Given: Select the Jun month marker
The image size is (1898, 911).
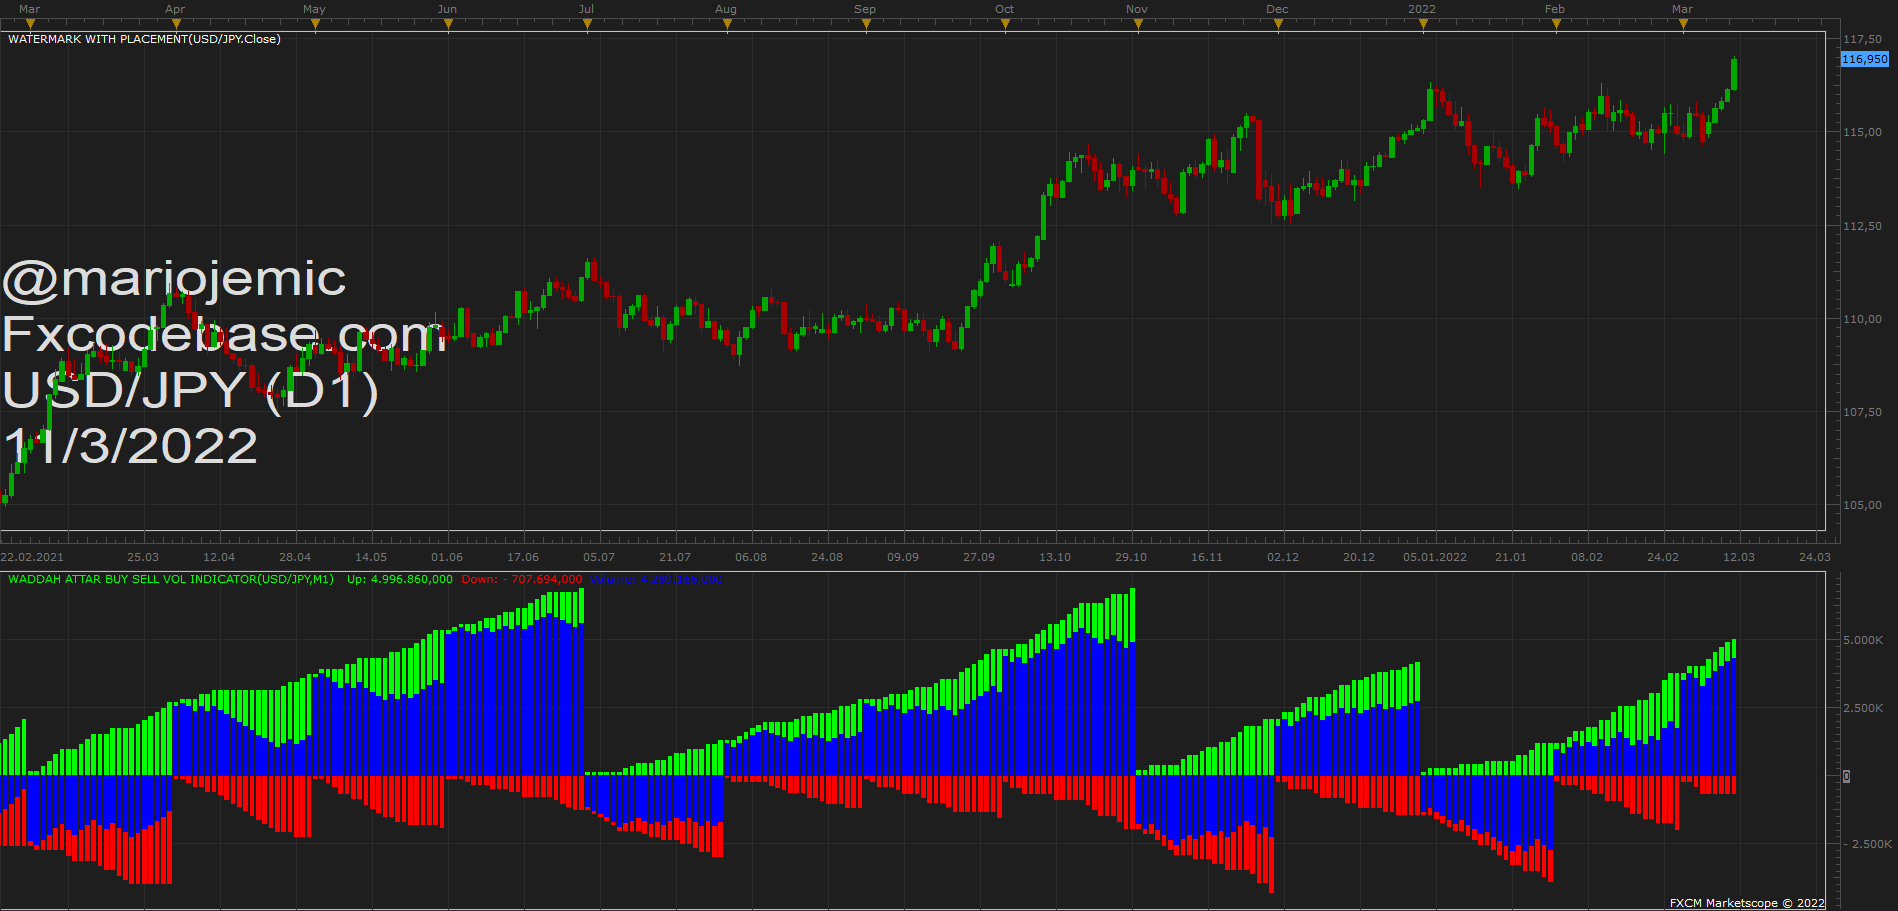Looking at the screenshot, I should point(448,24).
